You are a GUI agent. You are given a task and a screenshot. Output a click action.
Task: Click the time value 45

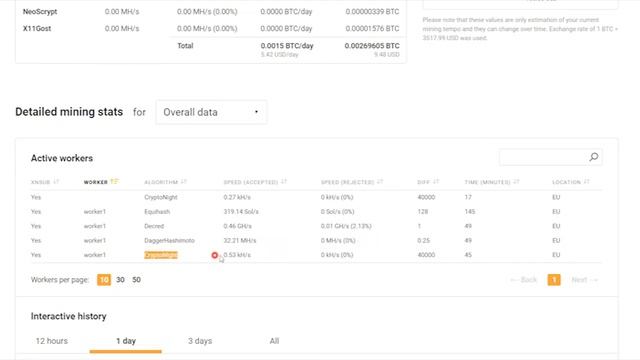click(468, 255)
